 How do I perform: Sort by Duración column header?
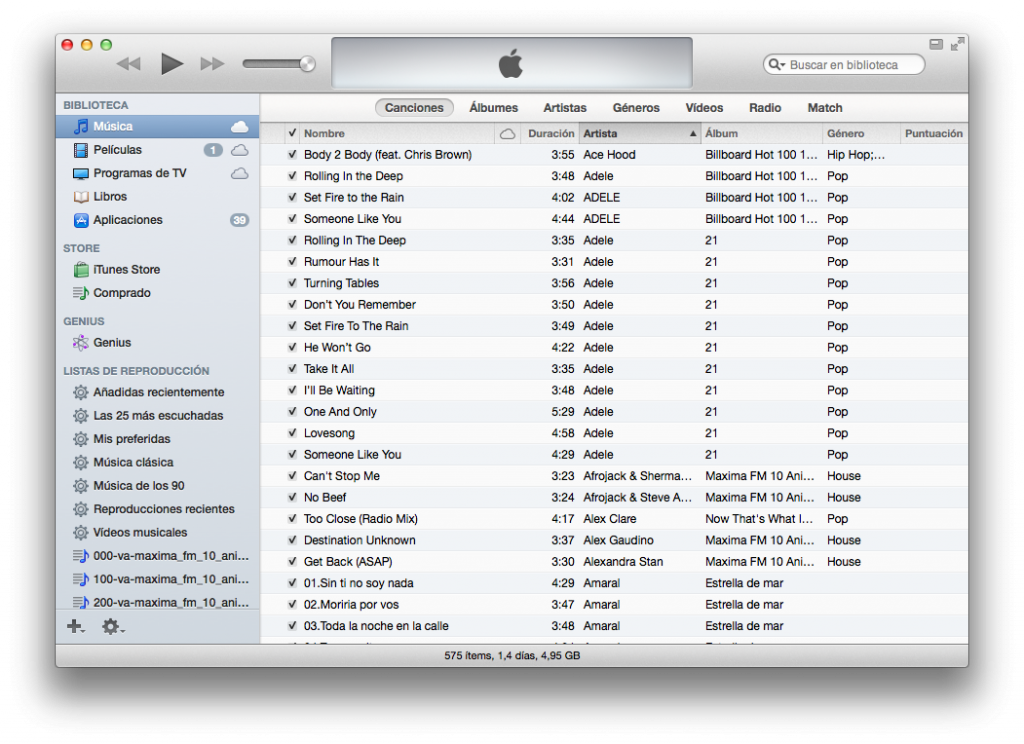[550, 134]
